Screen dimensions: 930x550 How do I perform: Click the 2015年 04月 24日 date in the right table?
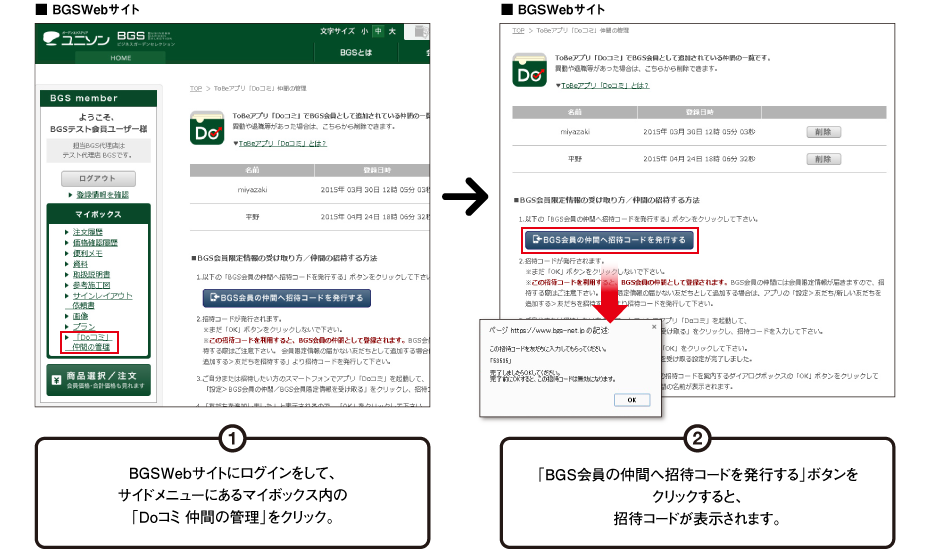click(699, 159)
